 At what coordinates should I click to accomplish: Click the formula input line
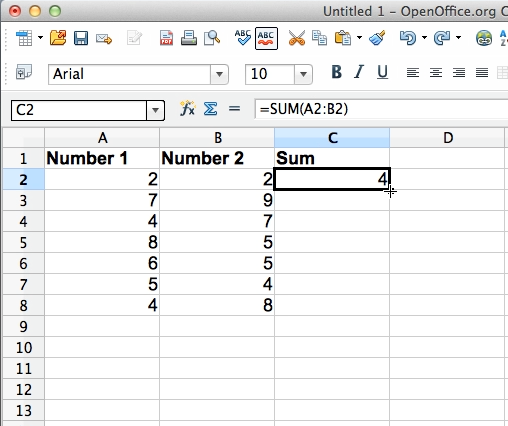point(381,109)
